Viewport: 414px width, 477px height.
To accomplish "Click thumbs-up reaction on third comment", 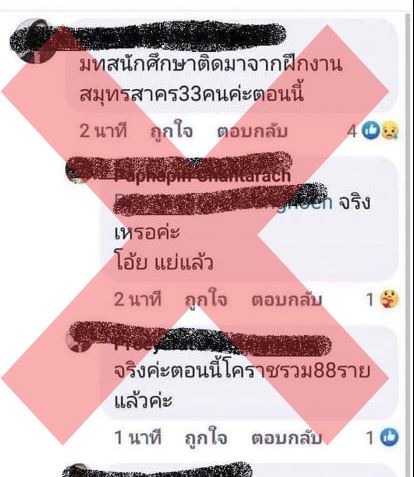I will tap(389, 437).
